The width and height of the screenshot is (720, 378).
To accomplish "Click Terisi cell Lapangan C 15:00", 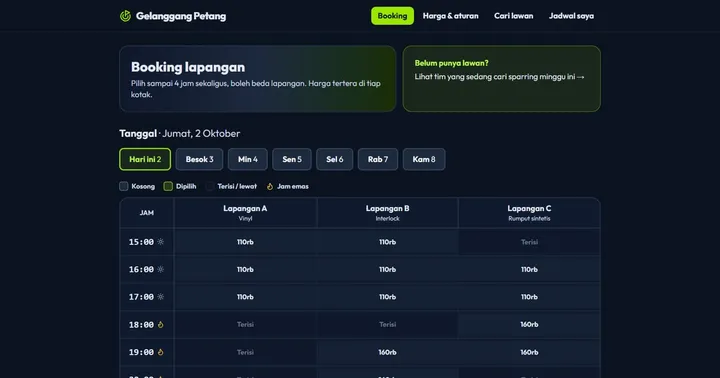I will click(529, 242).
